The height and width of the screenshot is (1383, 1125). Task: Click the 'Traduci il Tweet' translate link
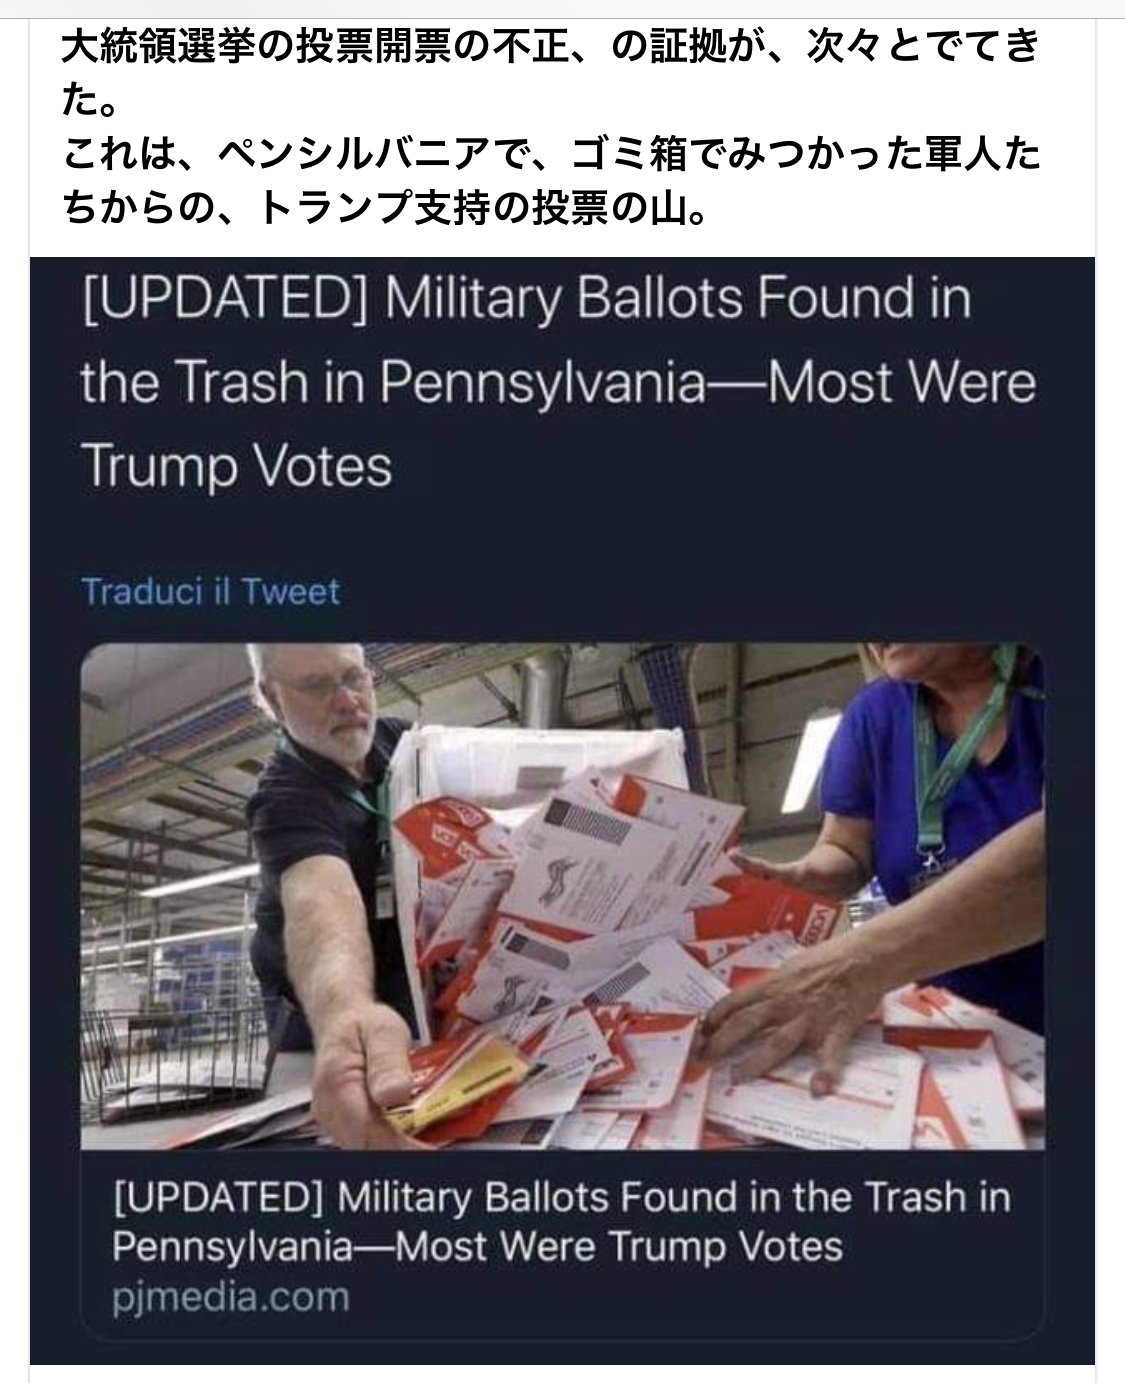(x=210, y=591)
